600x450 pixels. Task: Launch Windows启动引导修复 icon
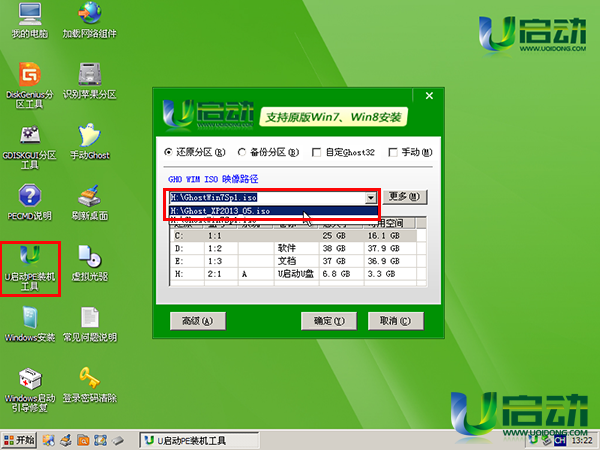[29, 390]
